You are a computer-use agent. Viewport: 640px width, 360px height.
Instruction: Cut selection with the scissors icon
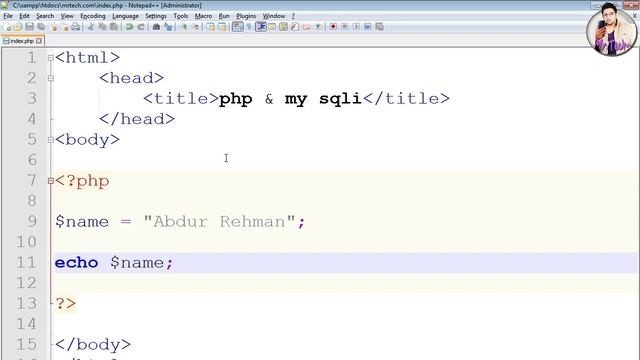pos(91,27)
